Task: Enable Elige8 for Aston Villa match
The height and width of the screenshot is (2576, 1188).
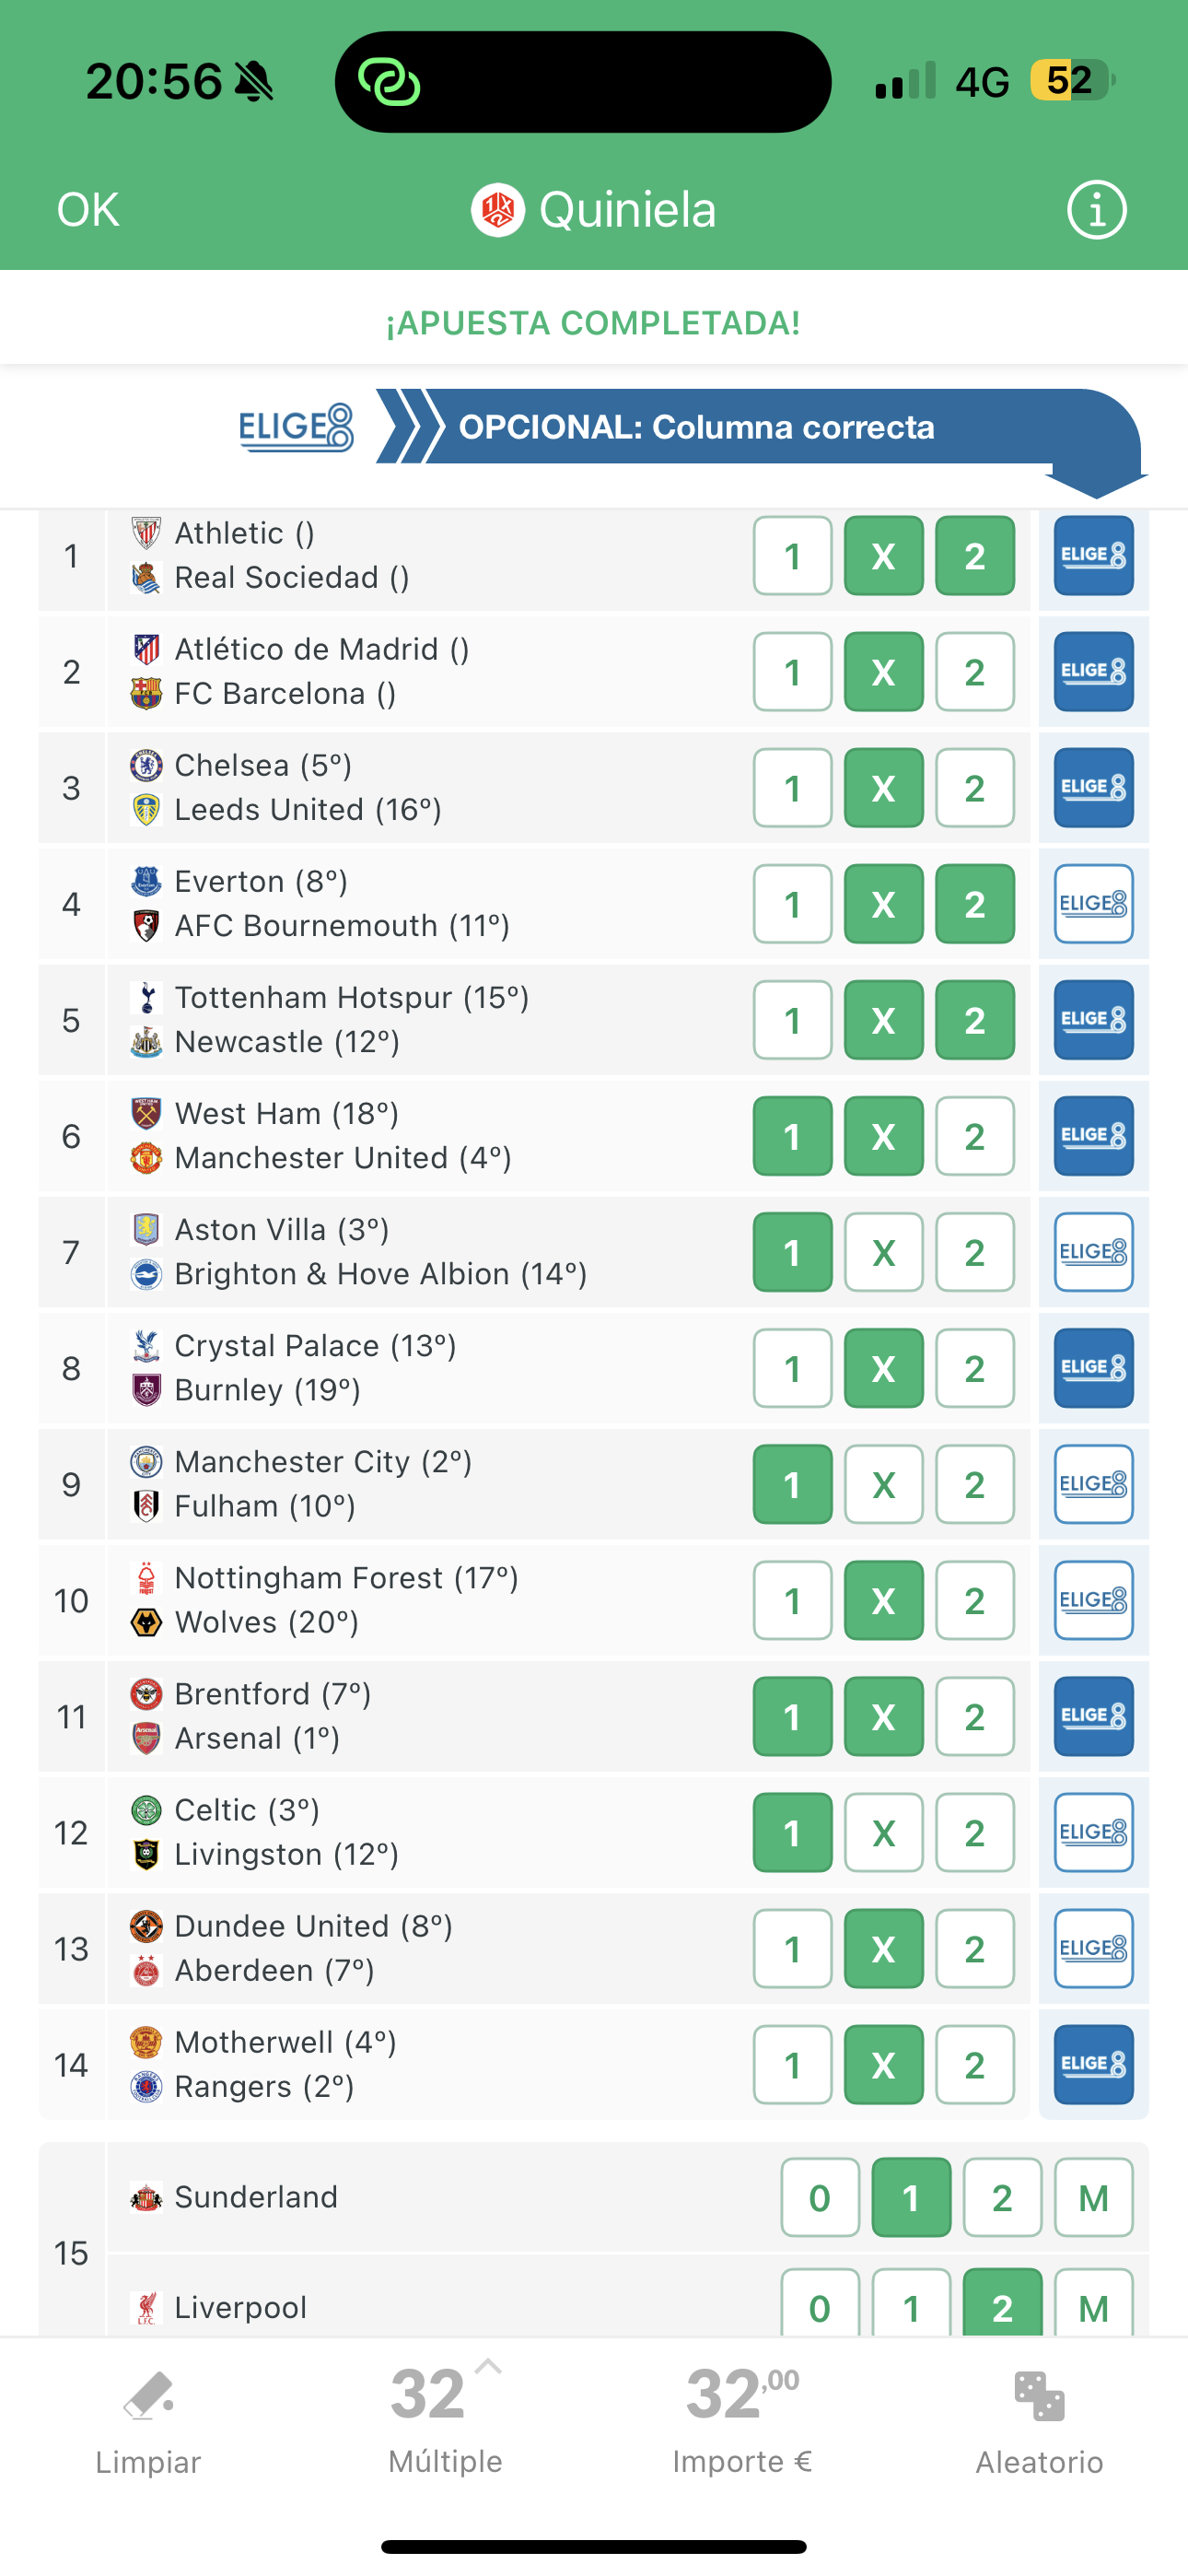Action: tap(1093, 1252)
